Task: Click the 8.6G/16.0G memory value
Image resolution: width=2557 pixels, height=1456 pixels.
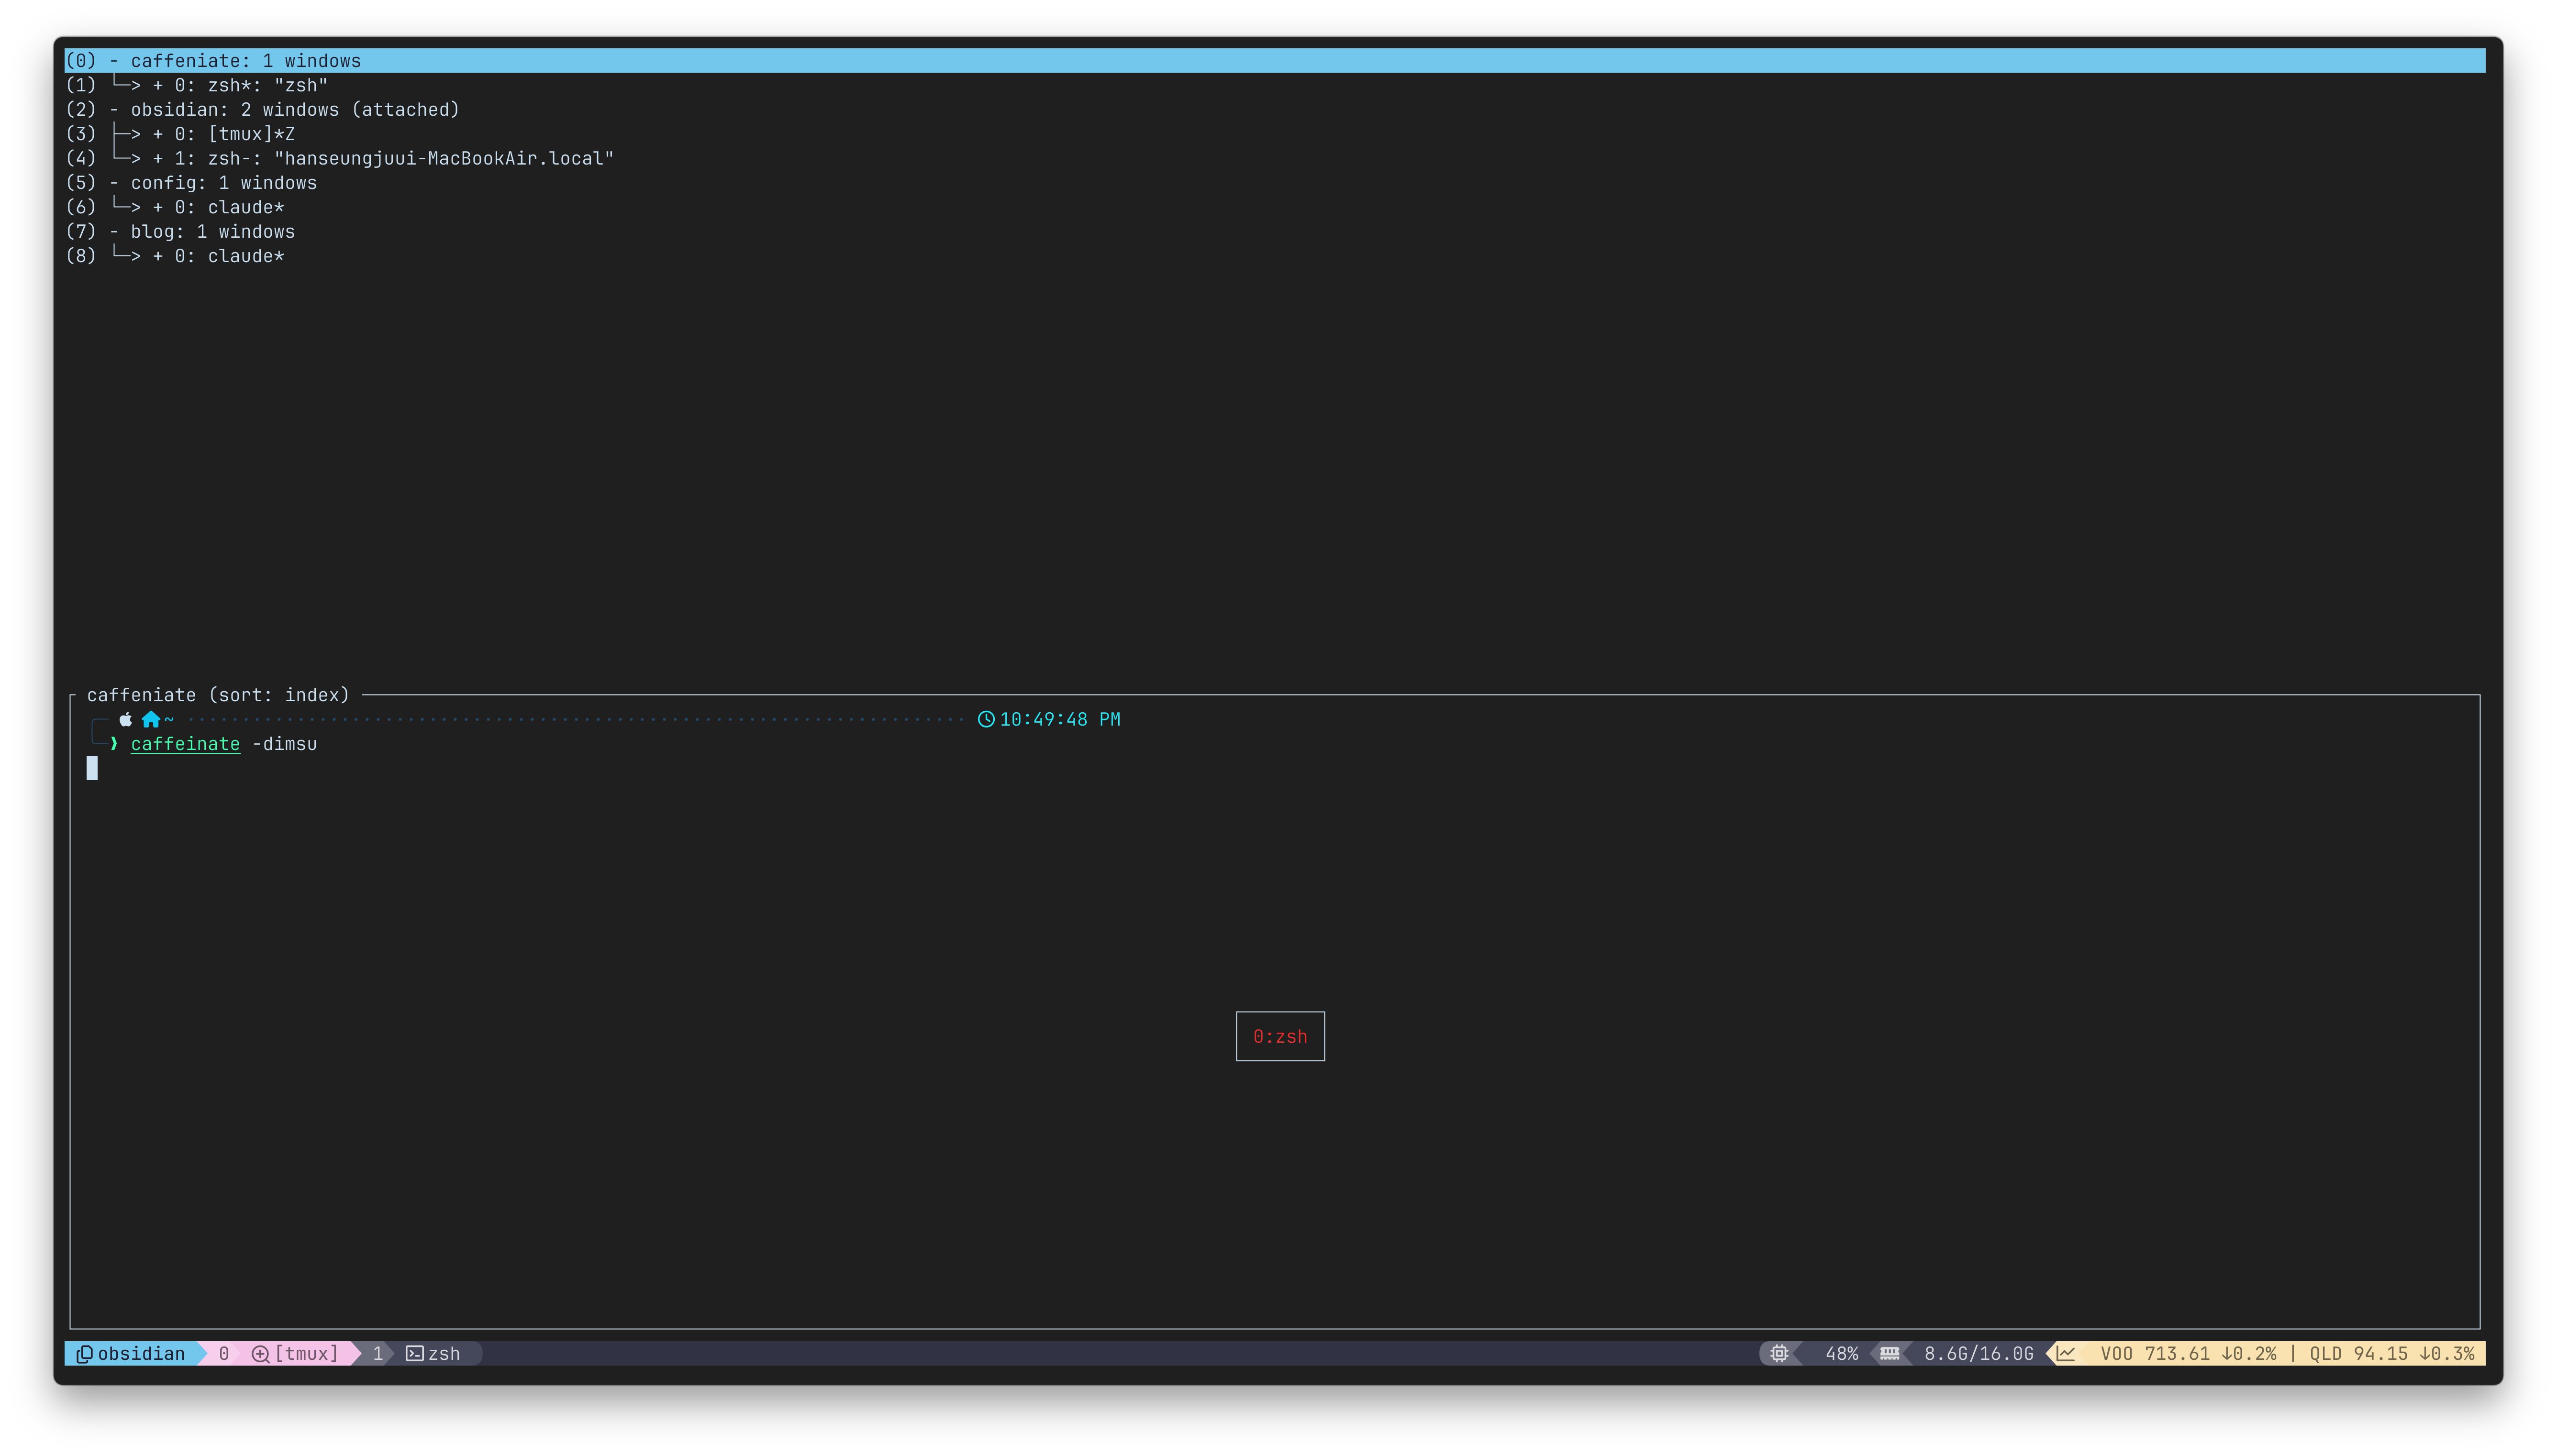Action: 1979,1353
